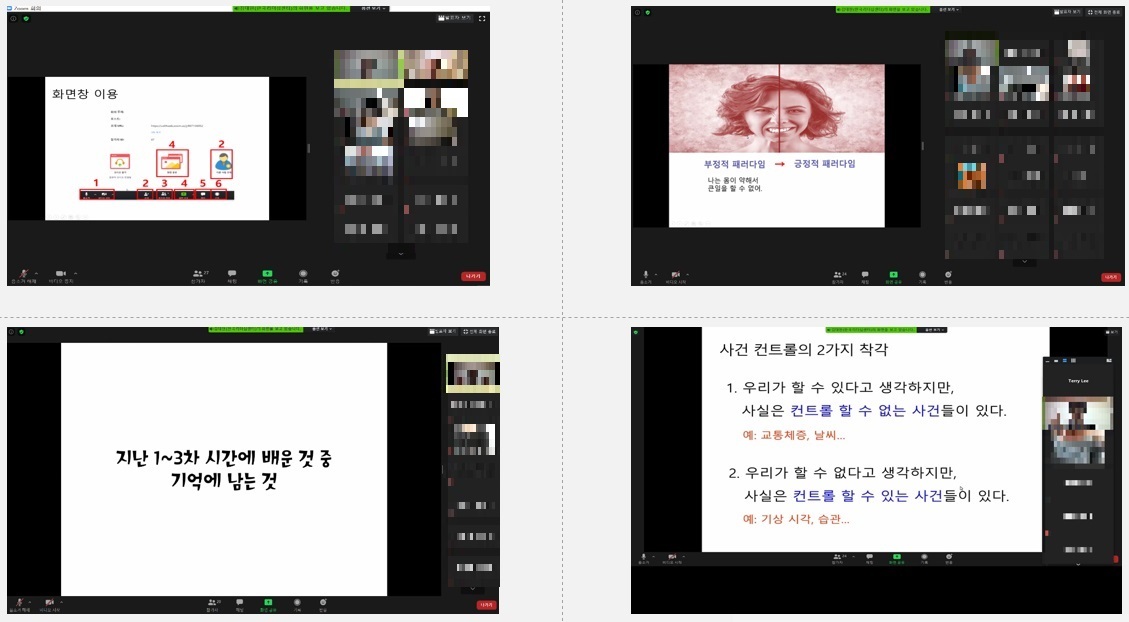Open reactions in the 기억에 남는 것 window
Screen dimensions: 1129x622
tap(323, 603)
